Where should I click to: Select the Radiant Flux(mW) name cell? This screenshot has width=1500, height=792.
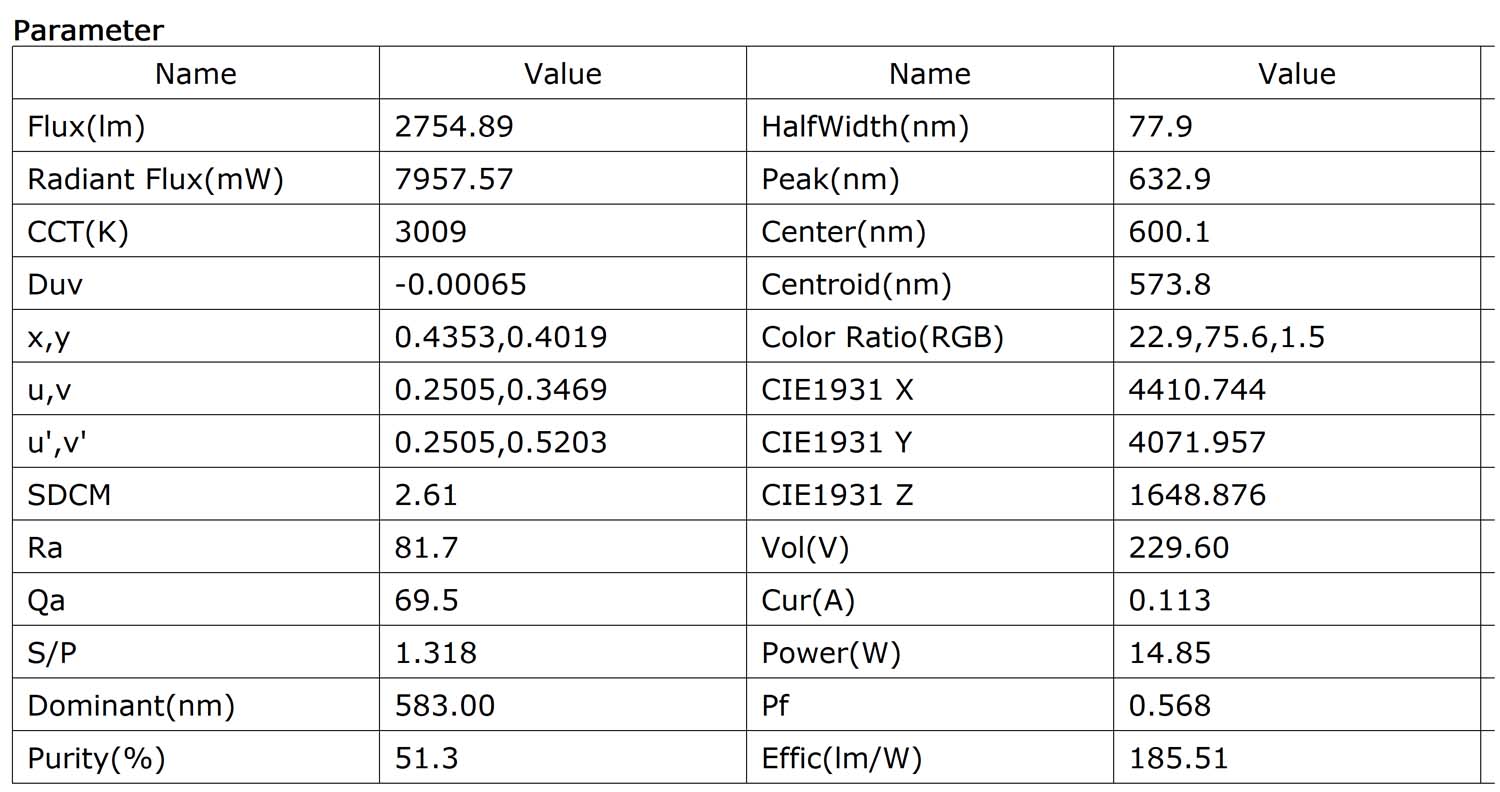point(155,179)
